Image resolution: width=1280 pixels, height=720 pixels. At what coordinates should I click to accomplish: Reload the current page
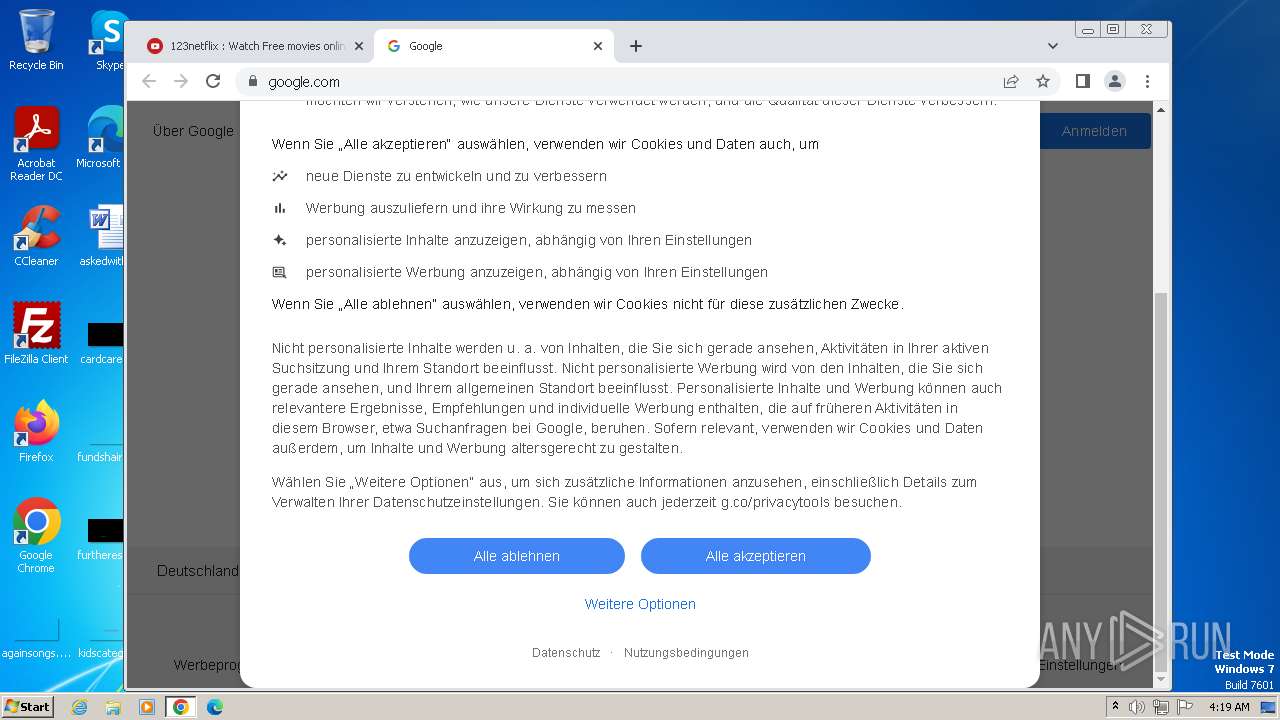[x=213, y=82]
